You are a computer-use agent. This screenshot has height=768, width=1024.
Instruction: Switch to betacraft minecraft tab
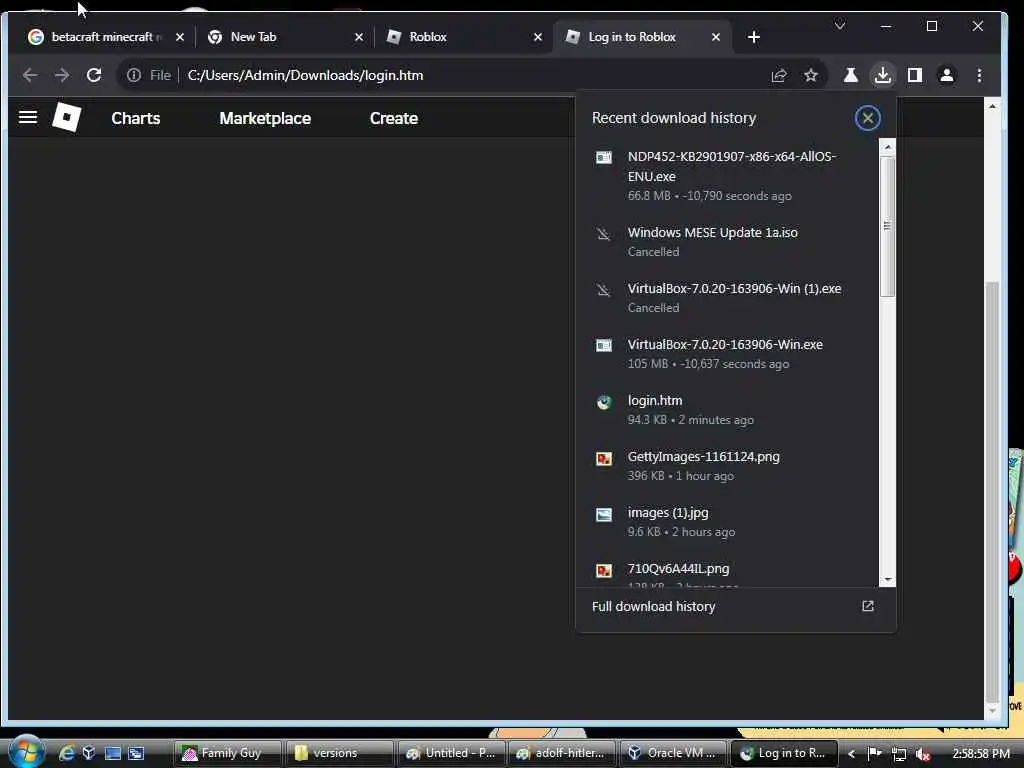tap(104, 37)
